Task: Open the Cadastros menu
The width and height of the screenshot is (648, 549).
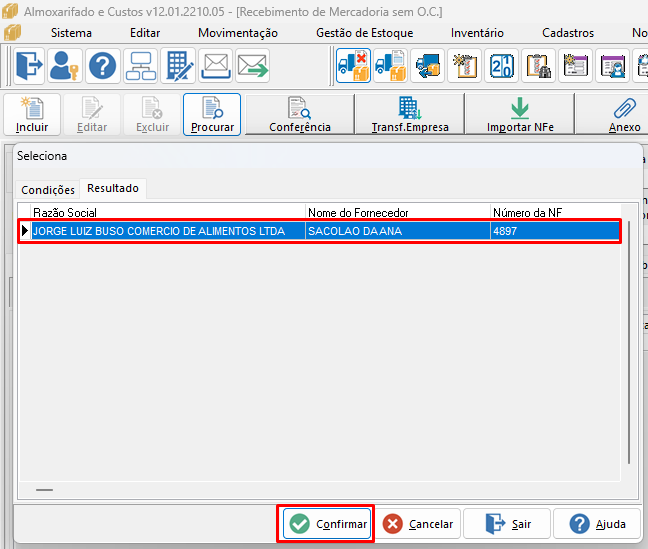Action: (x=568, y=33)
